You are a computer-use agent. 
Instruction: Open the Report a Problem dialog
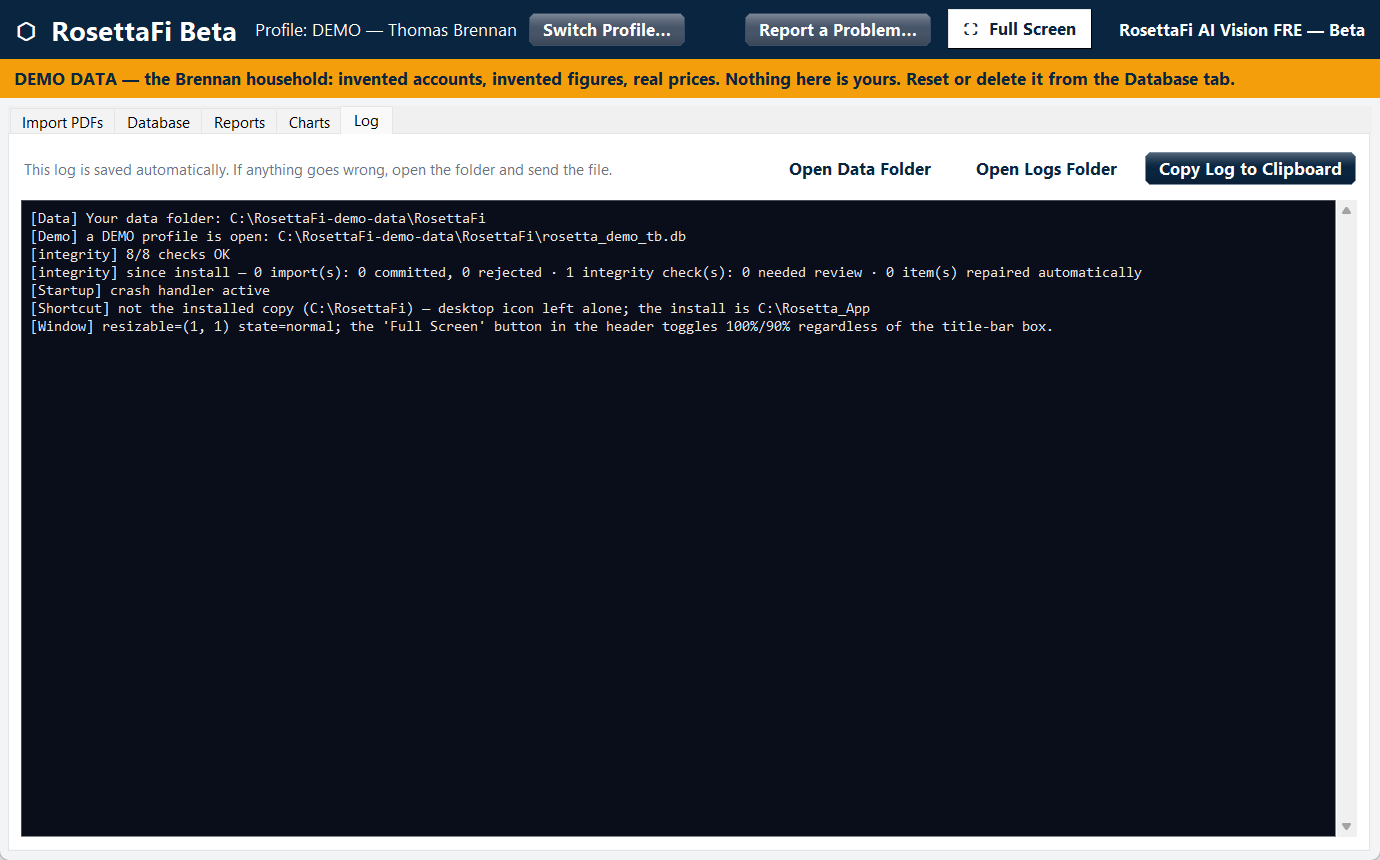tap(838, 30)
